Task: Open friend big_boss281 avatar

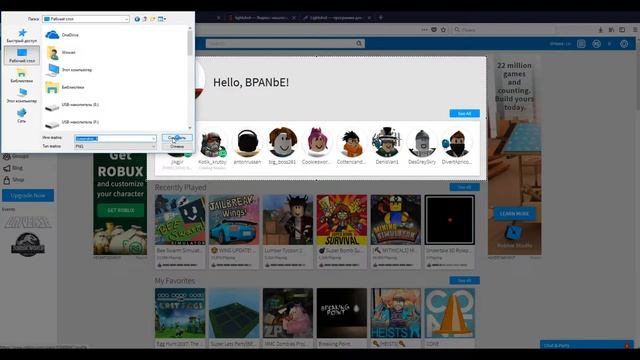Action: tap(282, 143)
